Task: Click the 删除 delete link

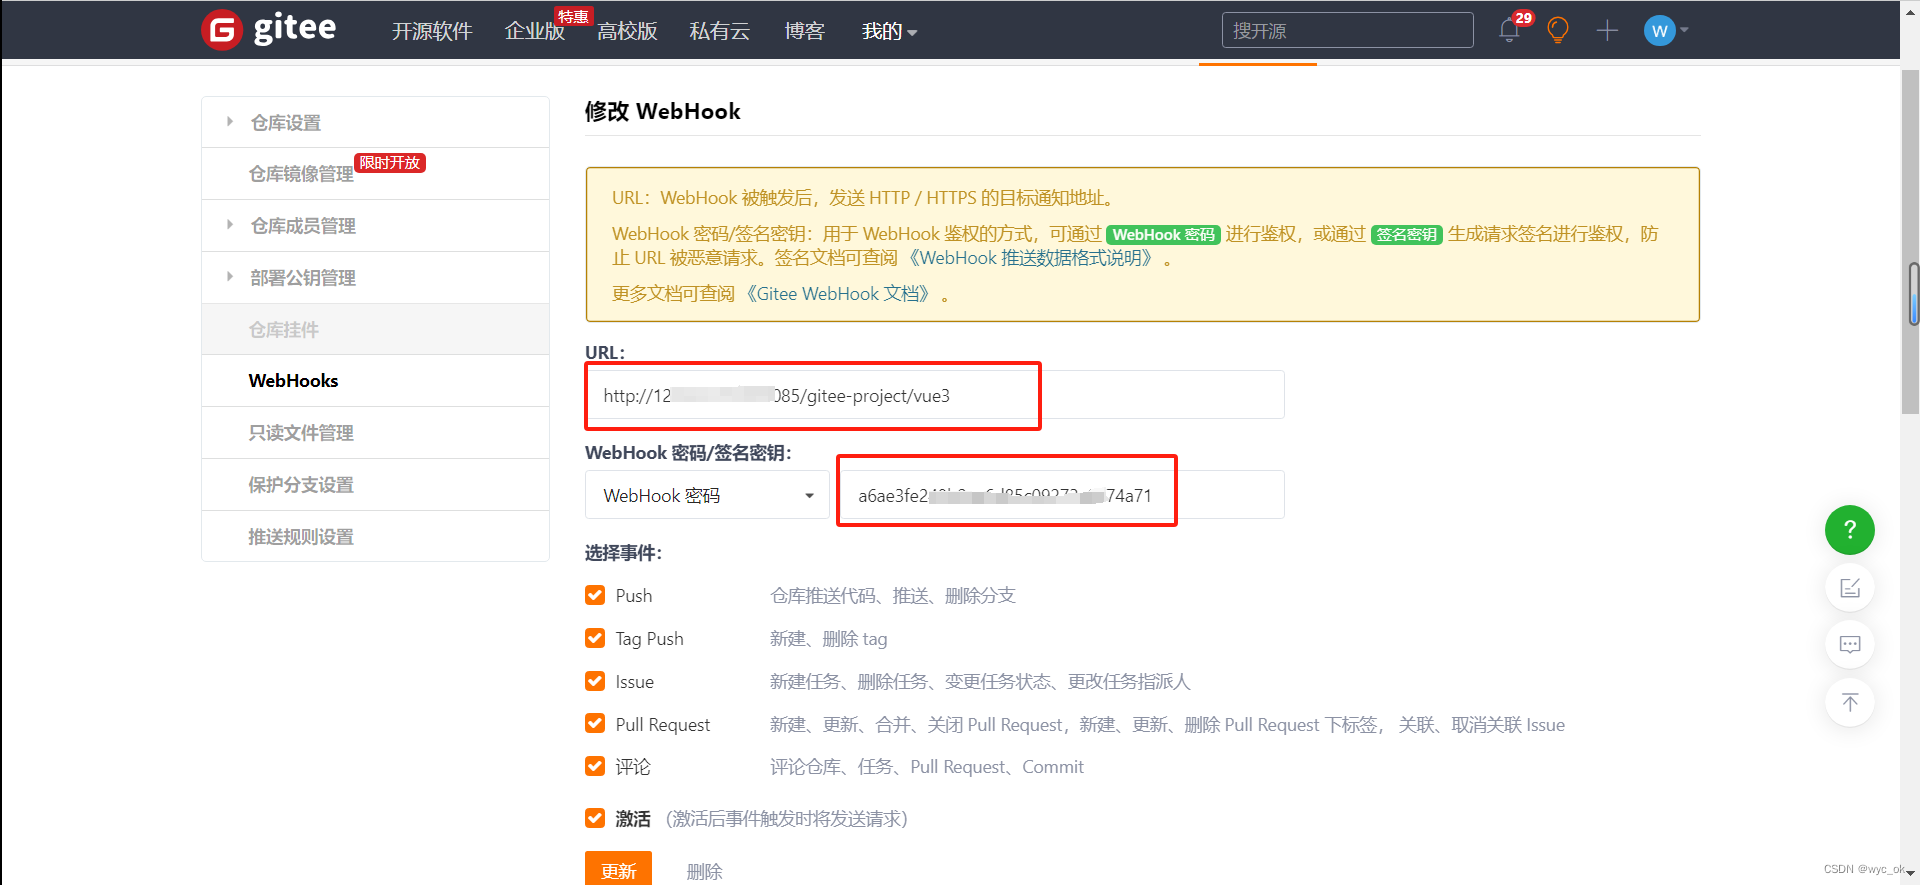Action: [x=704, y=871]
